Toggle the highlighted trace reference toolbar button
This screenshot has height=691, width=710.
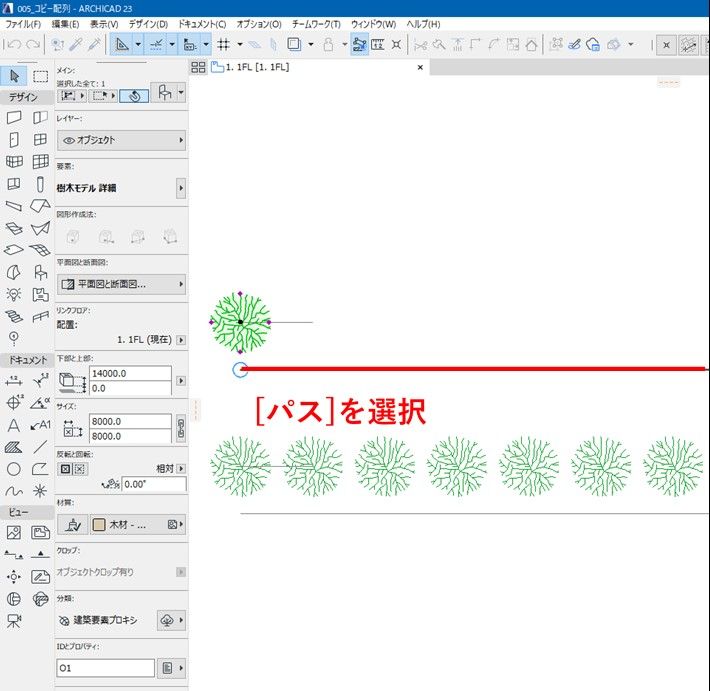point(360,44)
